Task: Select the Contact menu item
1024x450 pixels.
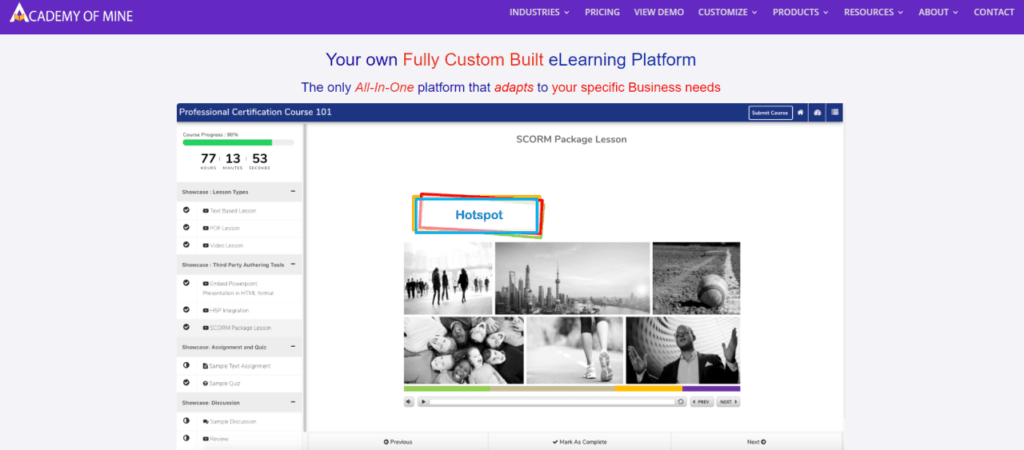Action: (993, 12)
